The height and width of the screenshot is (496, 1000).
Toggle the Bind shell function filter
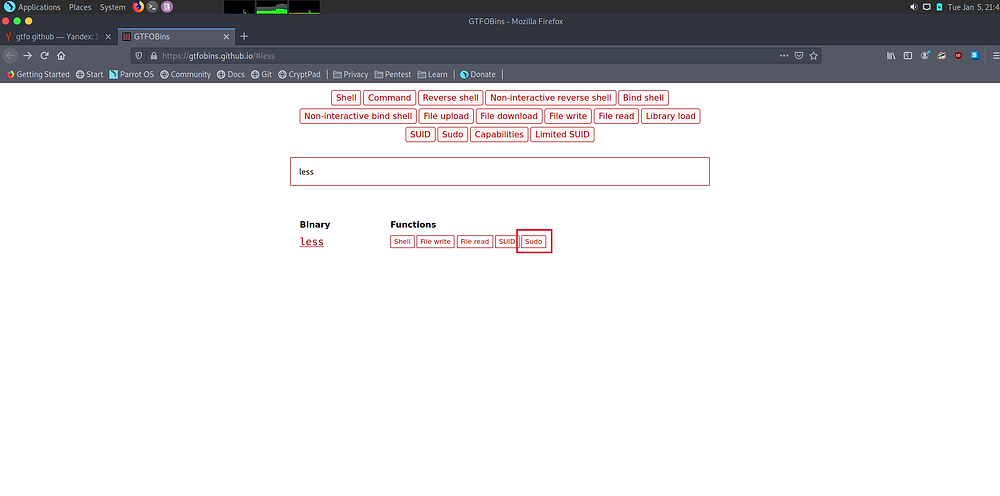pyautogui.click(x=643, y=98)
